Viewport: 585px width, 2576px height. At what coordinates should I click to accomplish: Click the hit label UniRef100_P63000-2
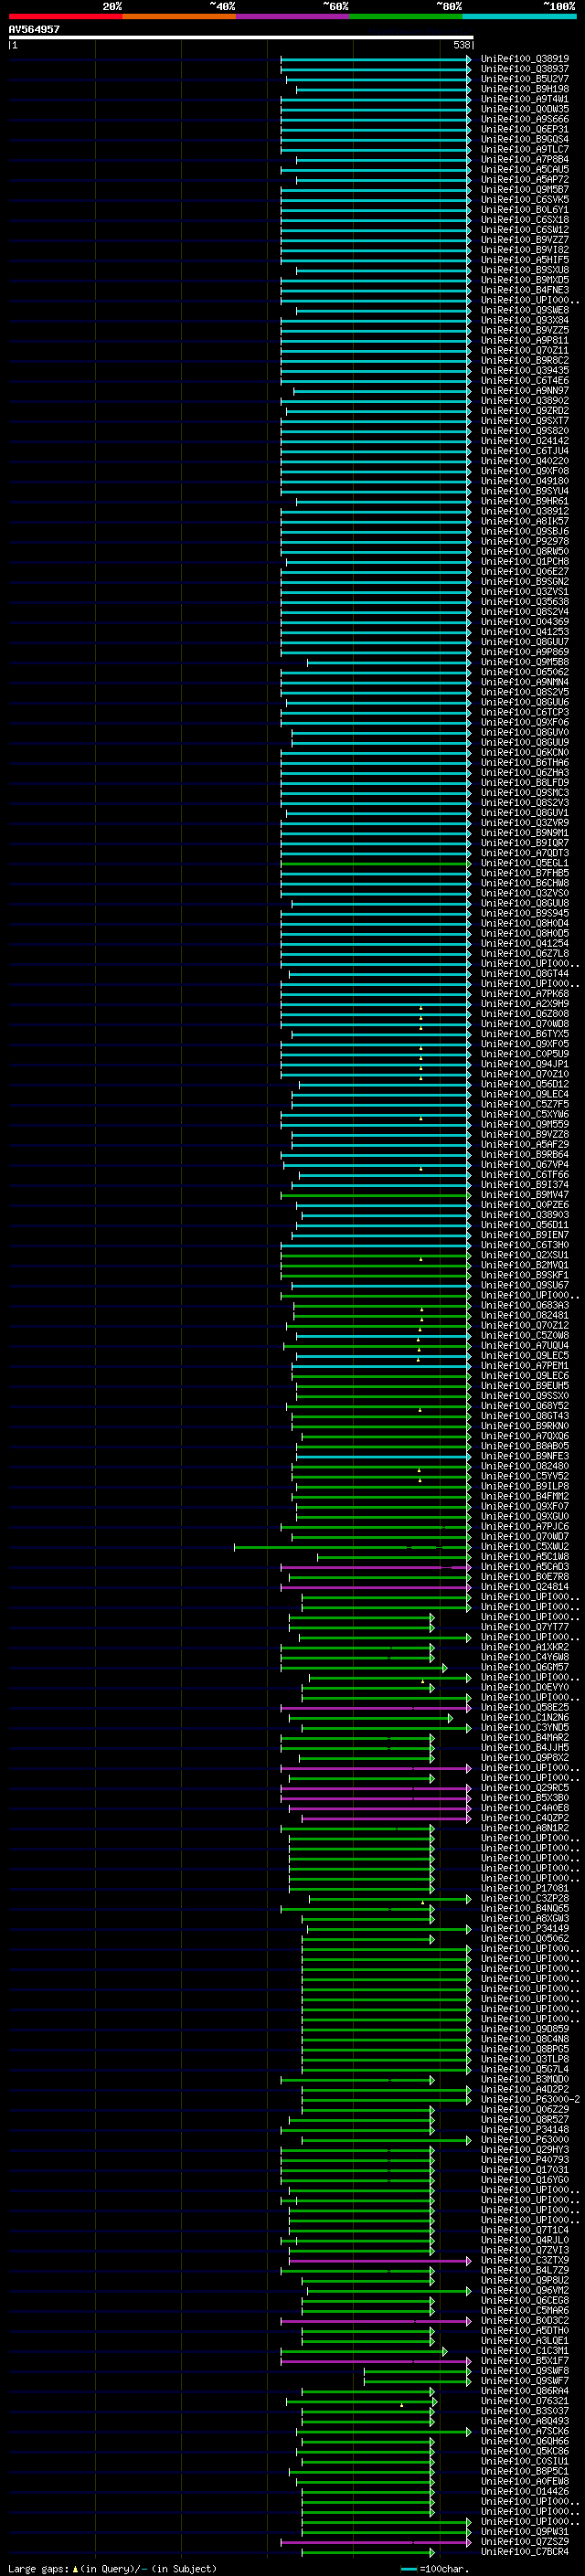[530, 2099]
